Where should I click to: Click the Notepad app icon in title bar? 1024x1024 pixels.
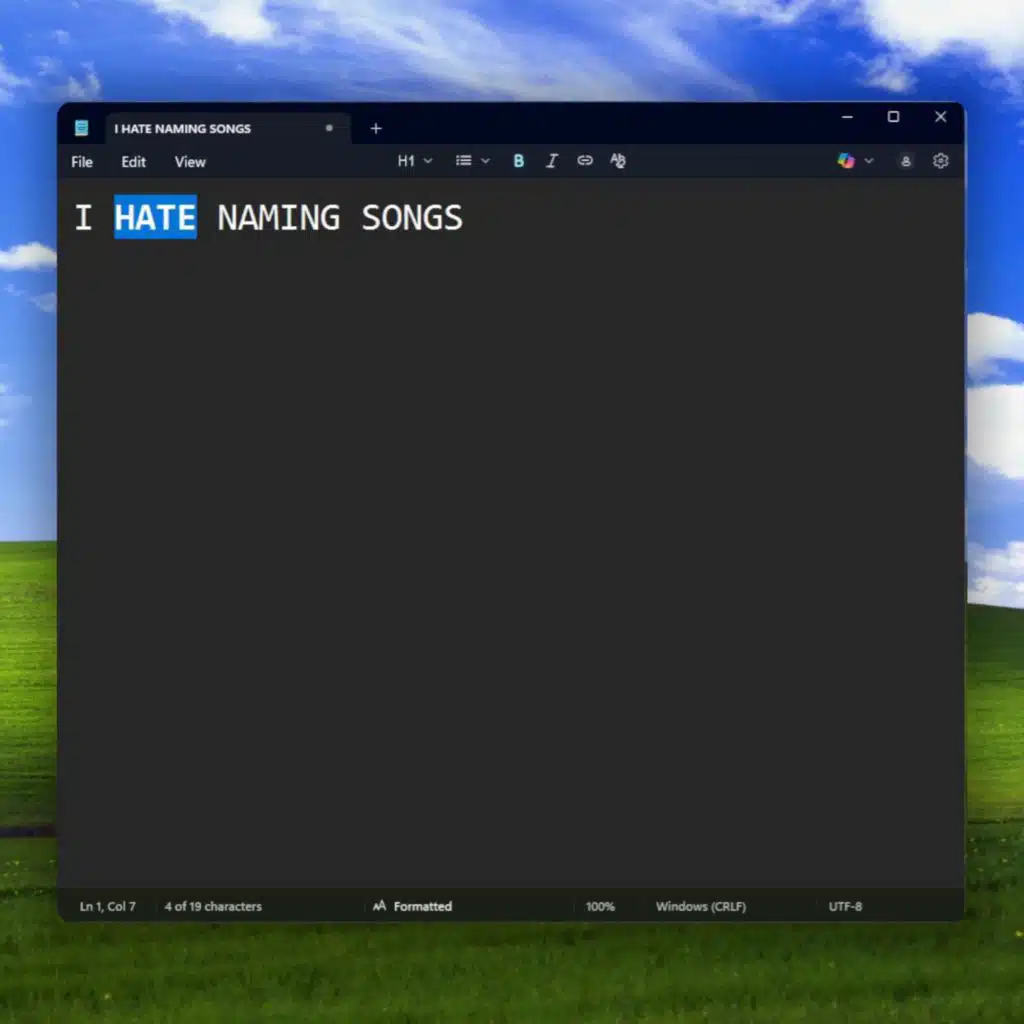[x=82, y=128]
